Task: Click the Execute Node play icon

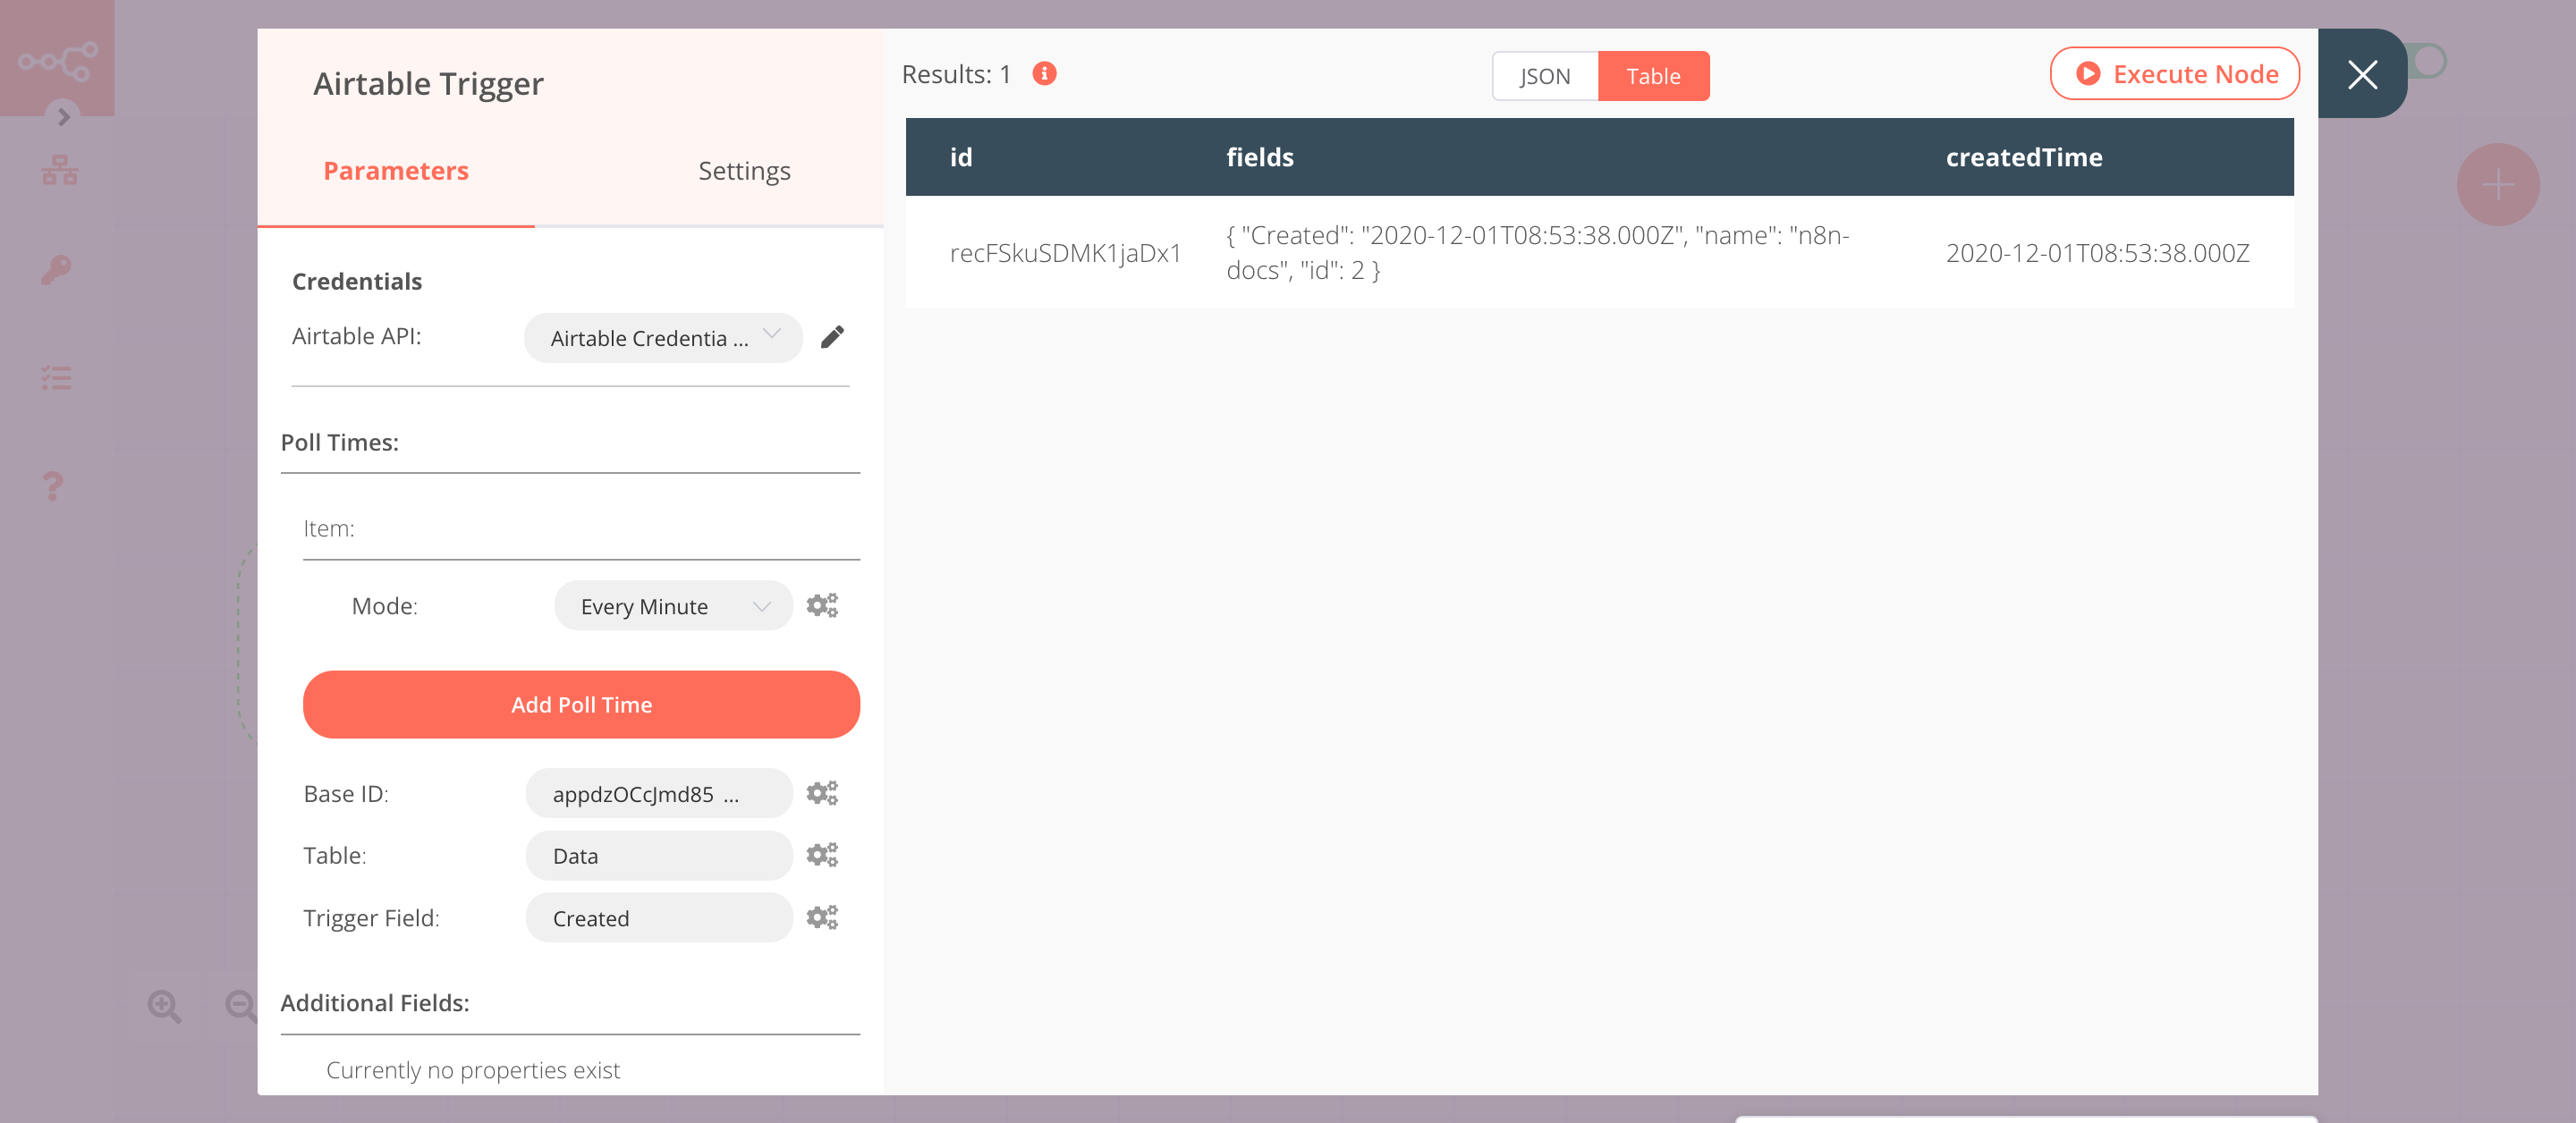Action: pyautogui.click(x=2087, y=72)
